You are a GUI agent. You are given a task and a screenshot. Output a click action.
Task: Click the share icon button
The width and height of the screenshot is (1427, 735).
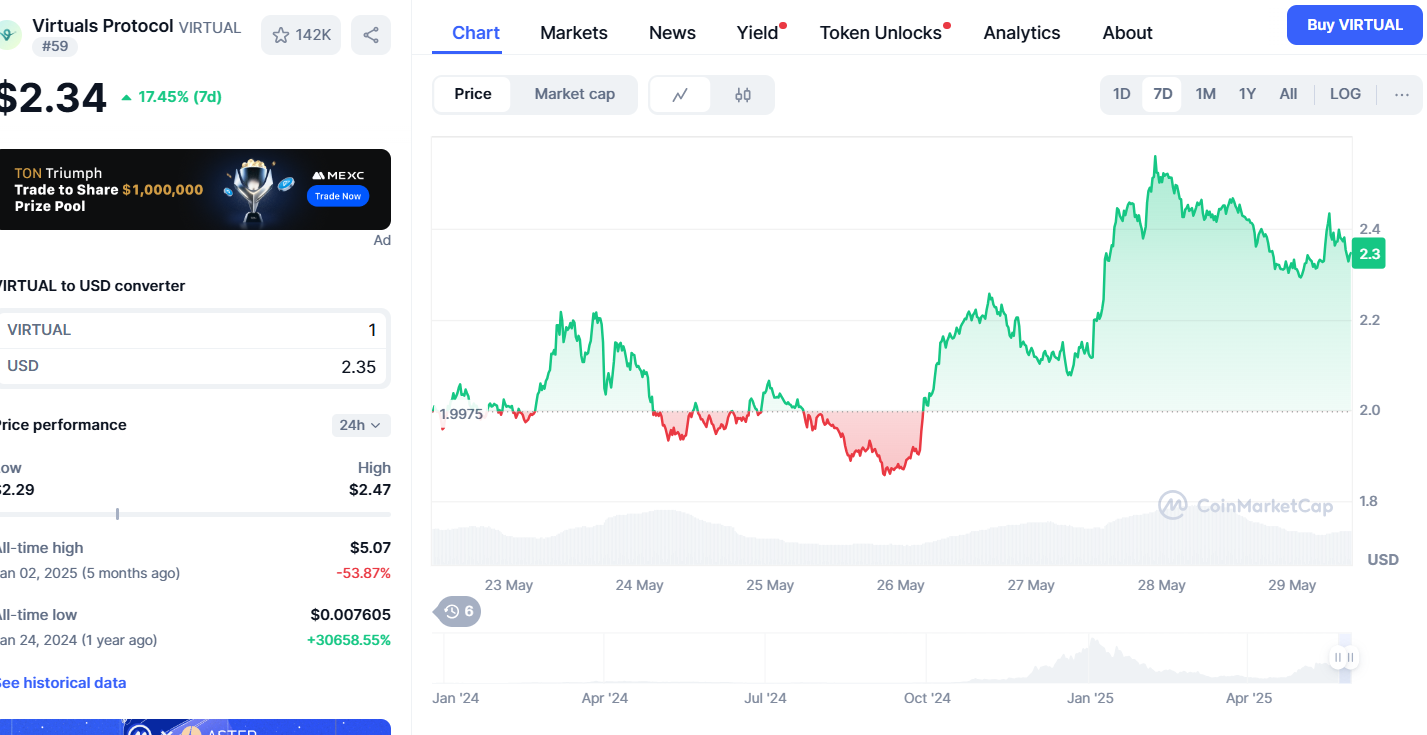[371, 35]
